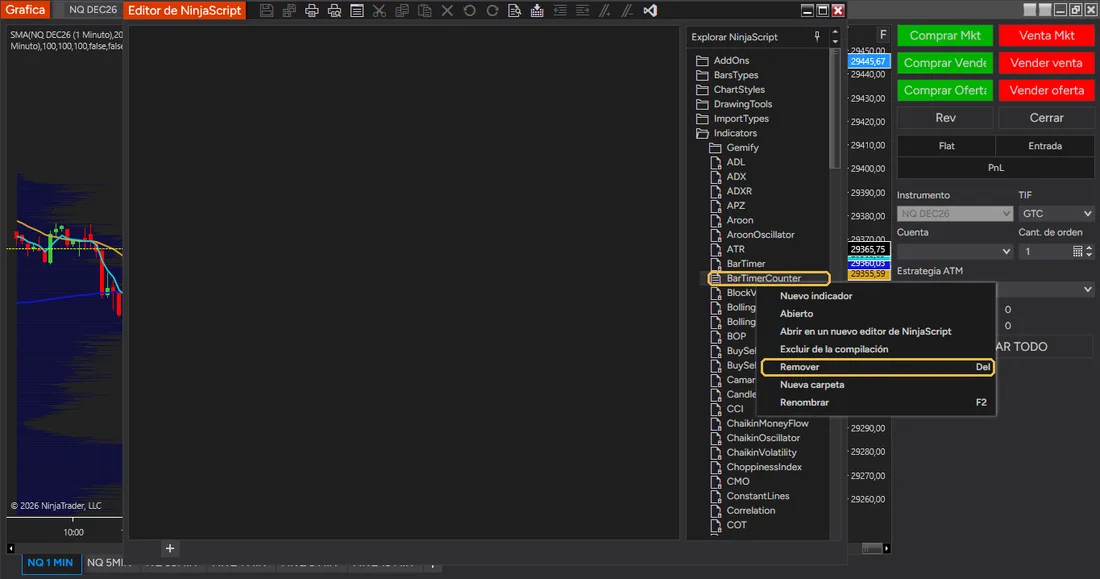Screen dimensions: 1100x579
Task: Open Visual Studio via toolbar icon
Action: coord(650,11)
